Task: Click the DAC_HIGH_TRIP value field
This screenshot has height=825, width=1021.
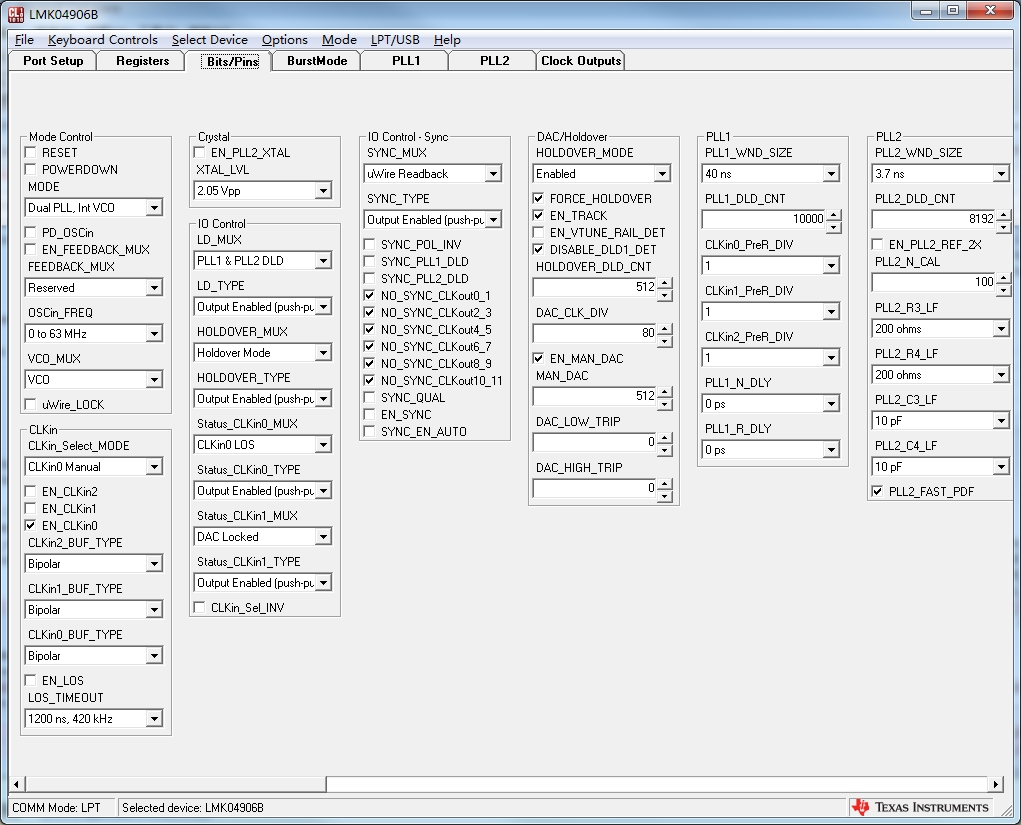Action: 595,488
